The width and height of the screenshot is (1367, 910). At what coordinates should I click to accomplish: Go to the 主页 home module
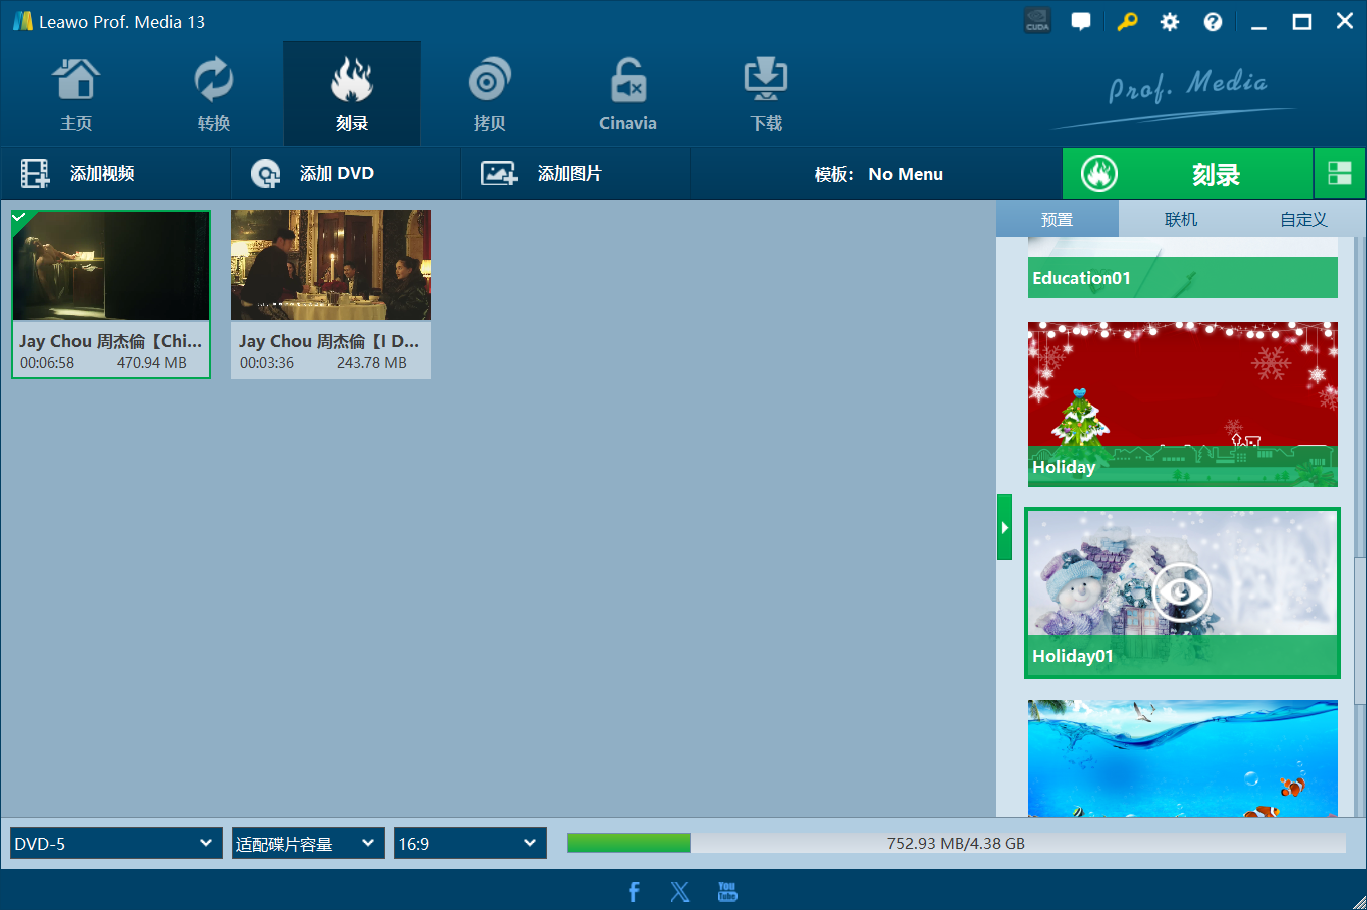tap(76, 95)
